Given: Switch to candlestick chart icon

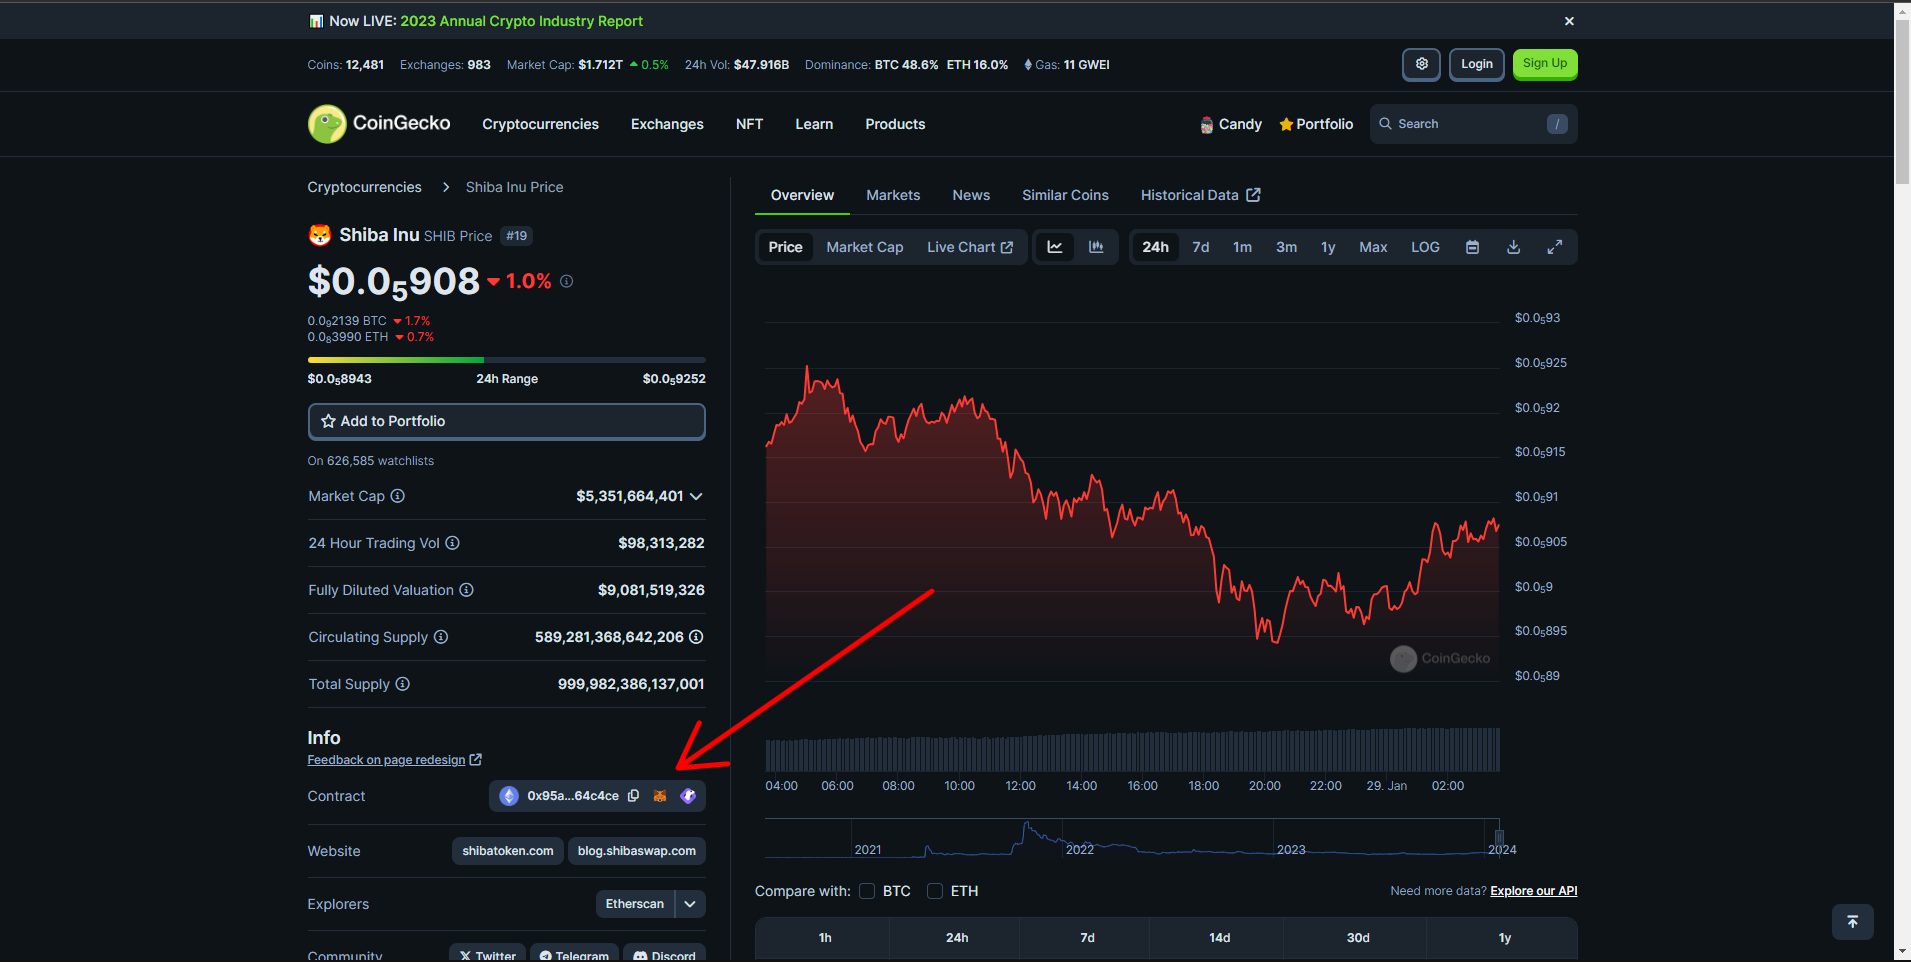Looking at the screenshot, I should click(x=1096, y=247).
